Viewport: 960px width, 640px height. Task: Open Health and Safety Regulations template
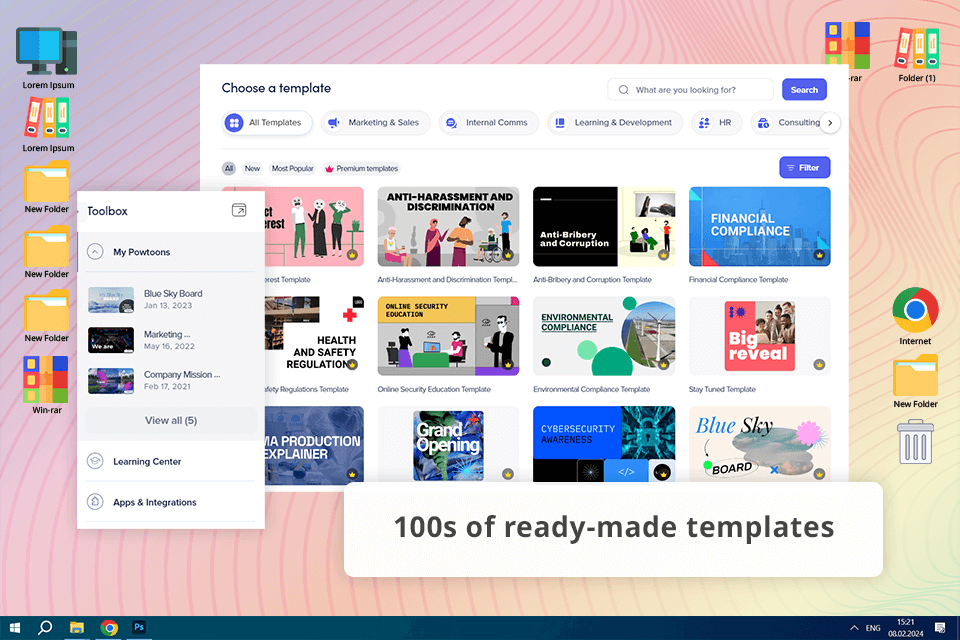pyautogui.click(x=314, y=336)
